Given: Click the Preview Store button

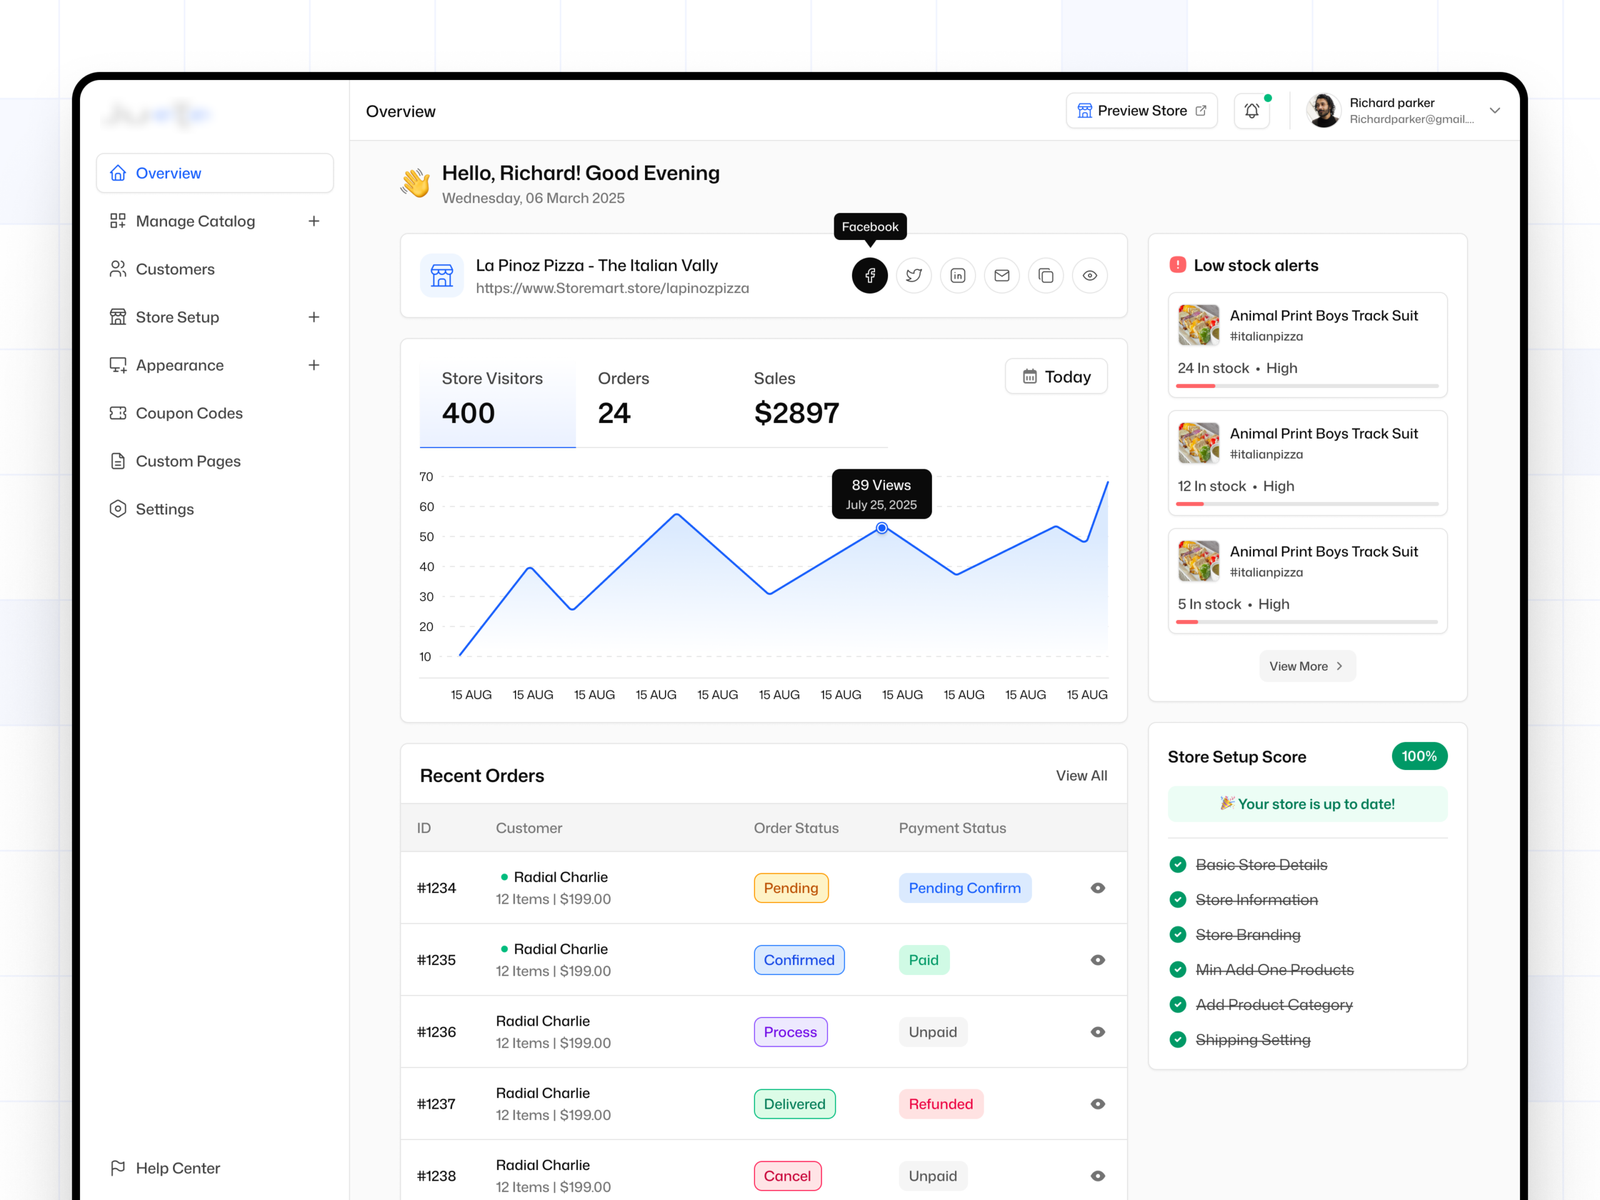Looking at the screenshot, I should (x=1141, y=111).
